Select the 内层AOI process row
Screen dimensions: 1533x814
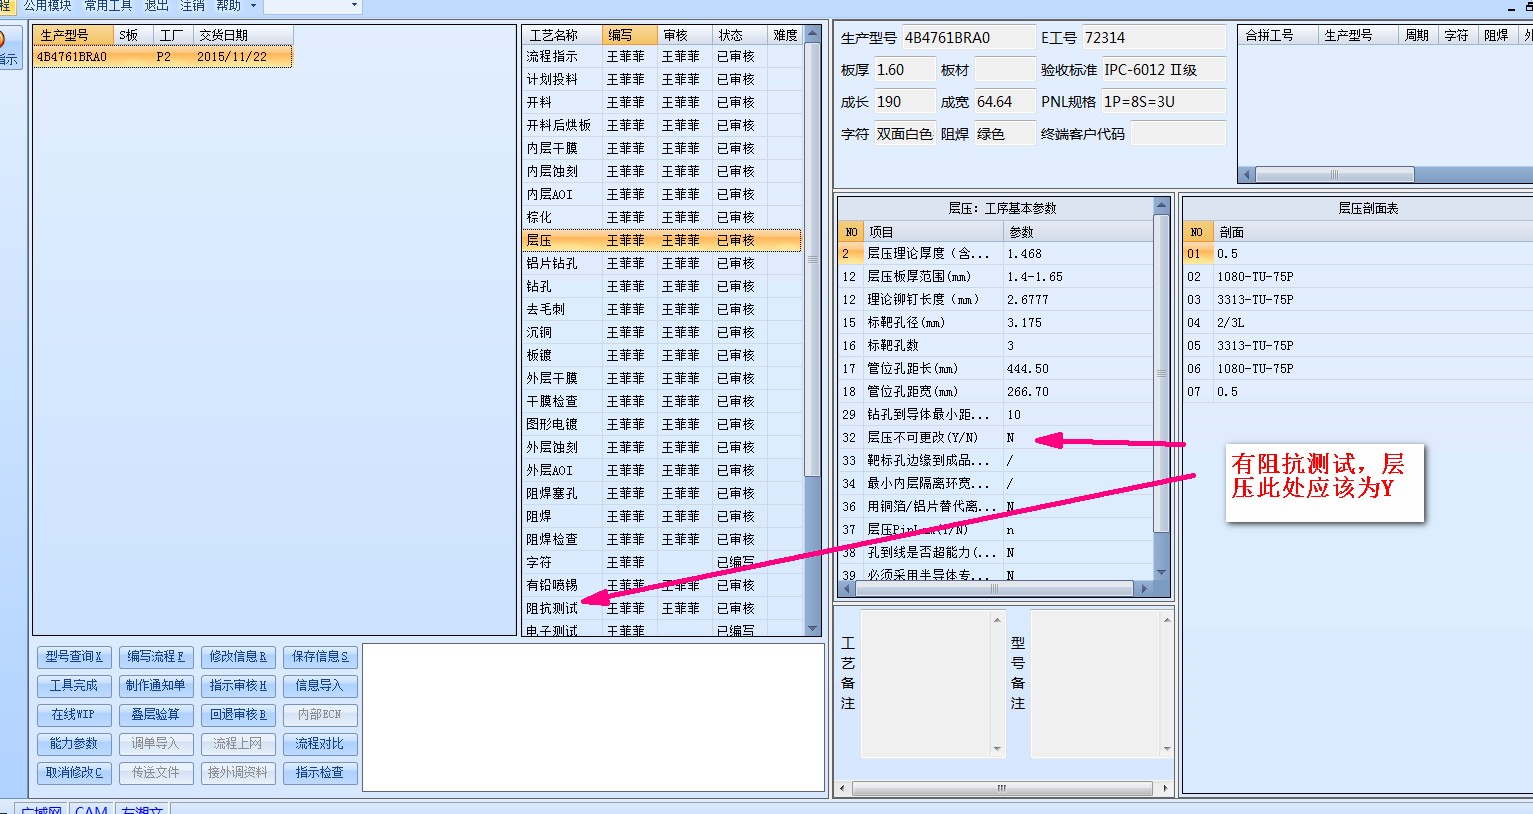click(662, 194)
